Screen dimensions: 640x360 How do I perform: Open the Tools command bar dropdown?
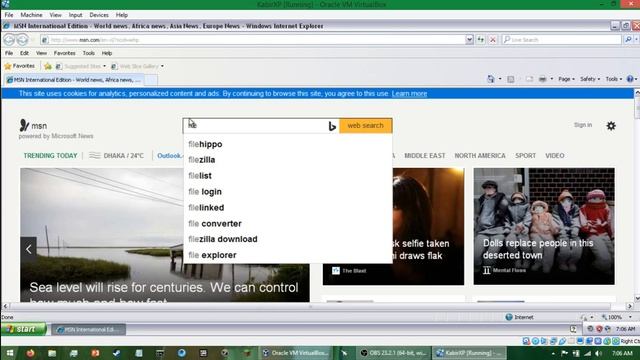[x=613, y=79]
